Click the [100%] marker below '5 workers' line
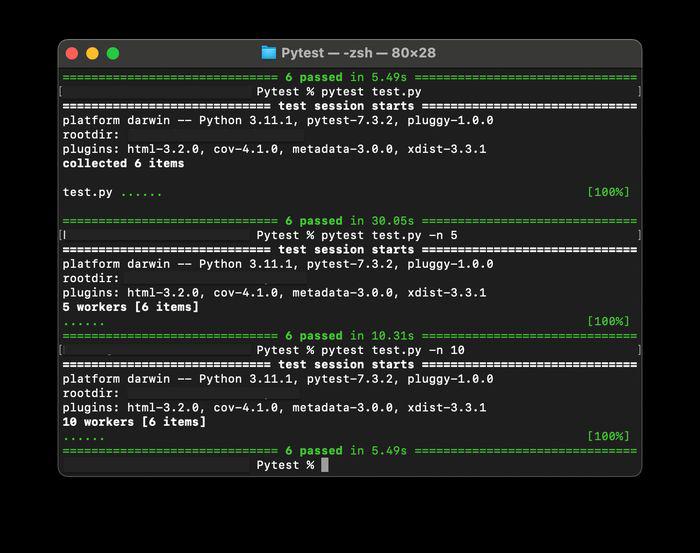Screen dimensions: 700x553 [x=608, y=321]
